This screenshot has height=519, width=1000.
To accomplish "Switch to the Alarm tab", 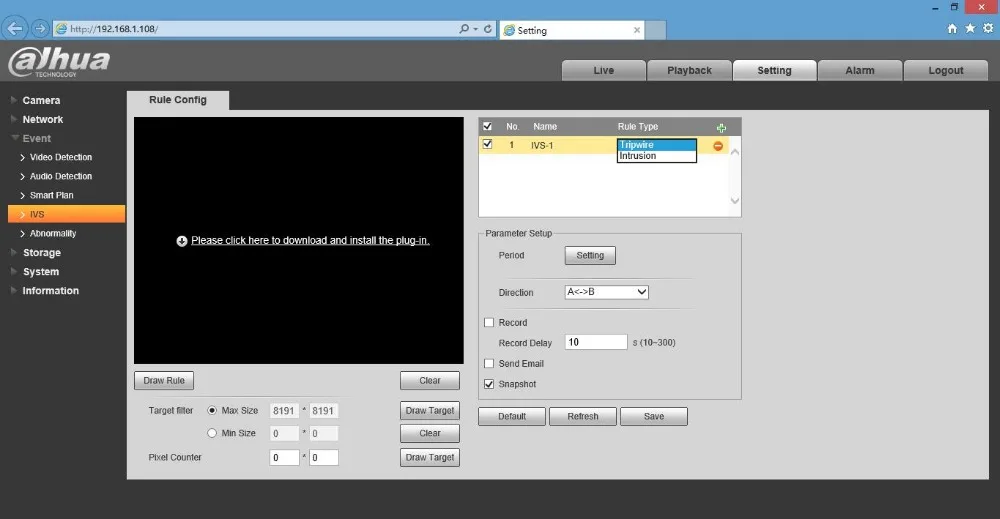I will coord(860,70).
